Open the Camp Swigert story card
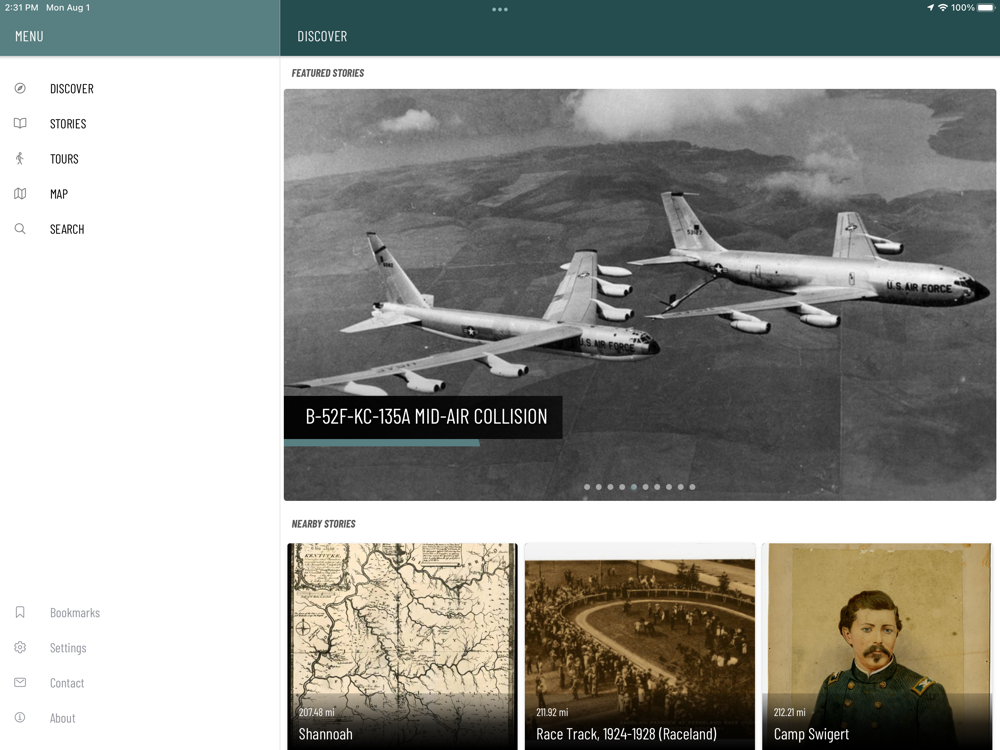Screen dimensions: 1000x750 (x=877, y=646)
